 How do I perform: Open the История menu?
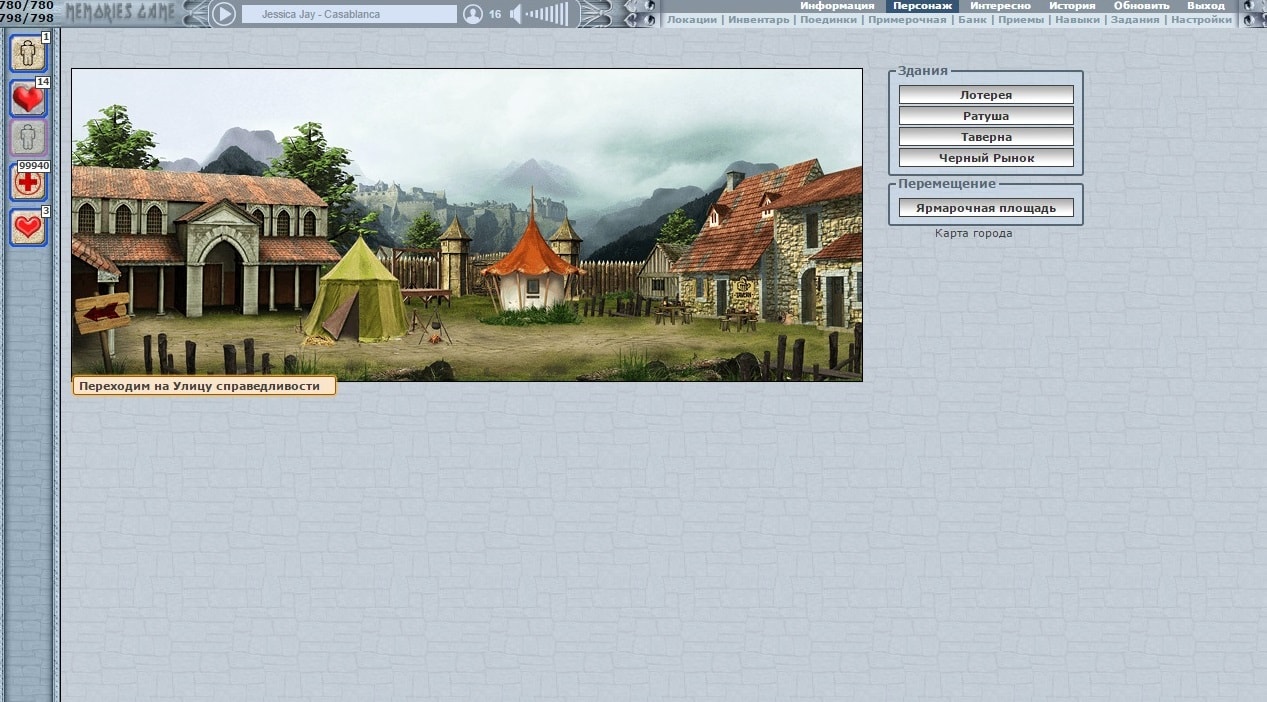pyautogui.click(x=1071, y=6)
